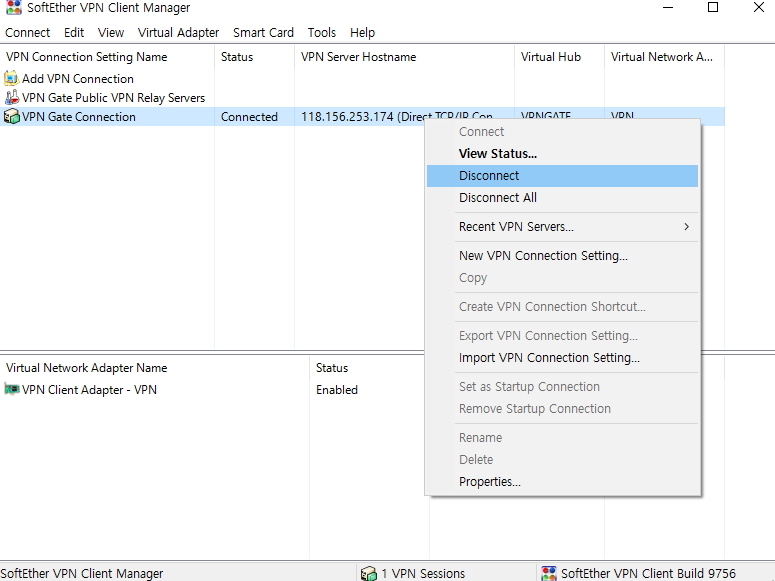This screenshot has height=581, width=775.
Task: Sort by Virtual Hub column header
Action: pos(560,57)
